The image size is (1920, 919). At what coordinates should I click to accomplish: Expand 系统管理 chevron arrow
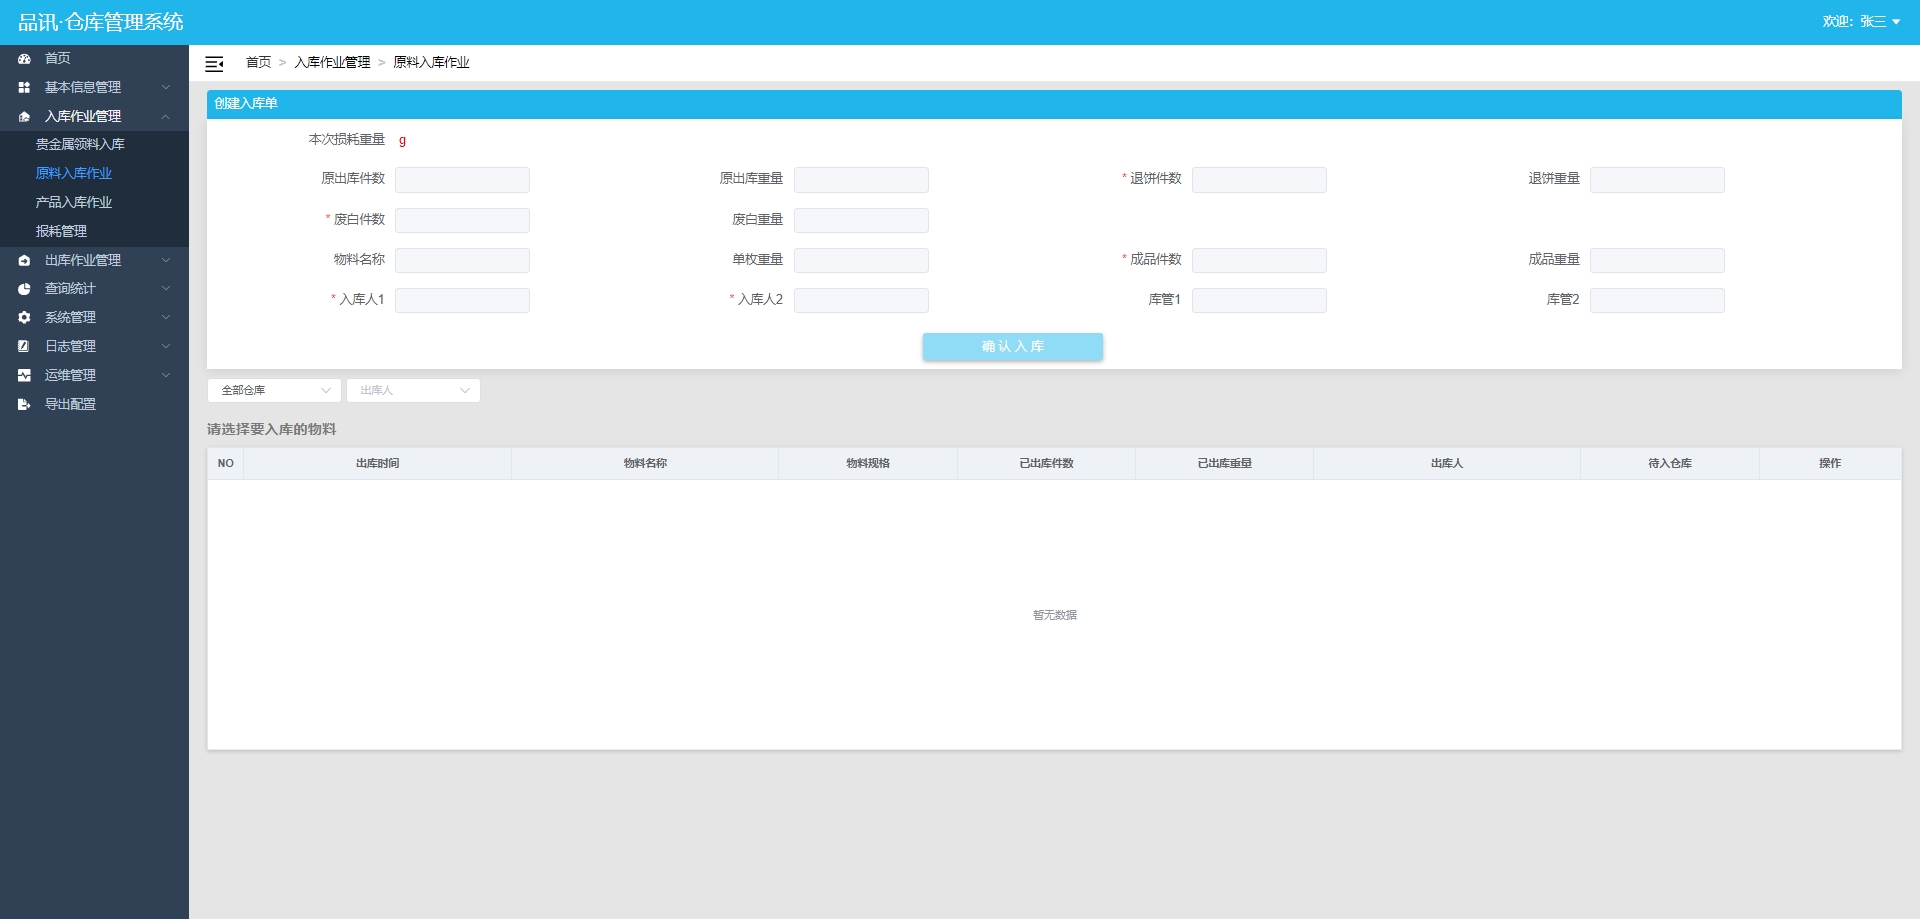[x=166, y=318]
